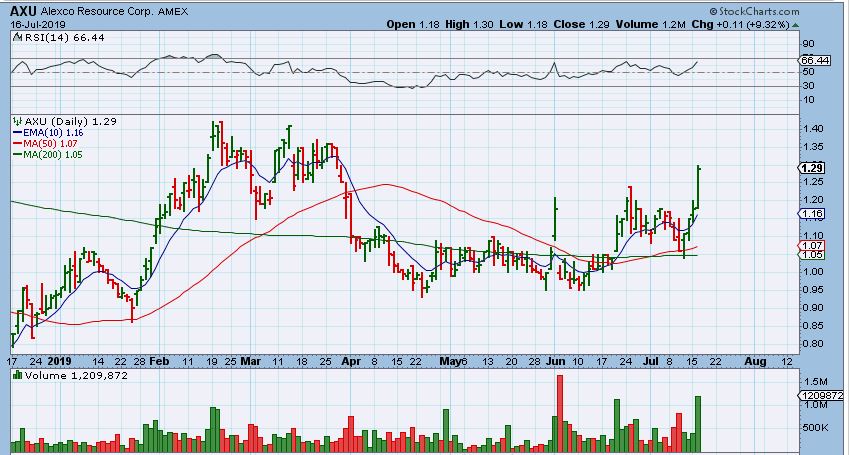Viewport: 850px width, 455px height.
Task: Click the blue EMA(10) legend color line
Action: click(x=17, y=133)
